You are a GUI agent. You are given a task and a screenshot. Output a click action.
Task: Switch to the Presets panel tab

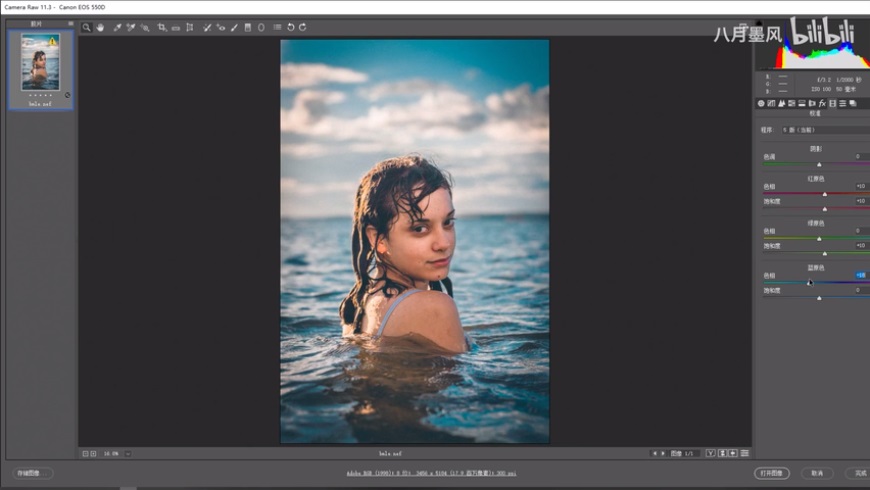(842, 103)
